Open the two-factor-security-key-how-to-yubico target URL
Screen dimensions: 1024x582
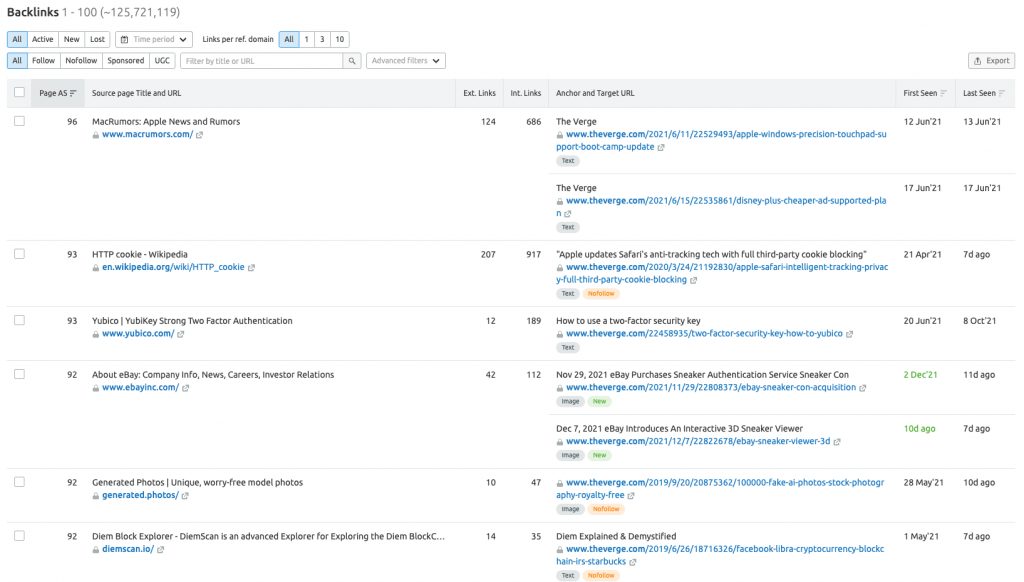click(704, 334)
